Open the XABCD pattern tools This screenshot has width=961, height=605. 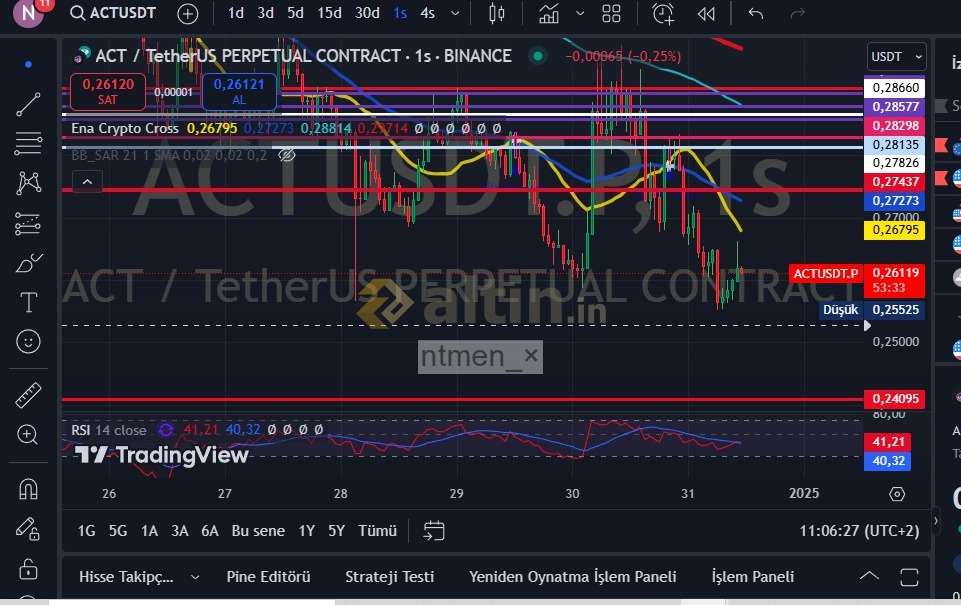click(28, 183)
